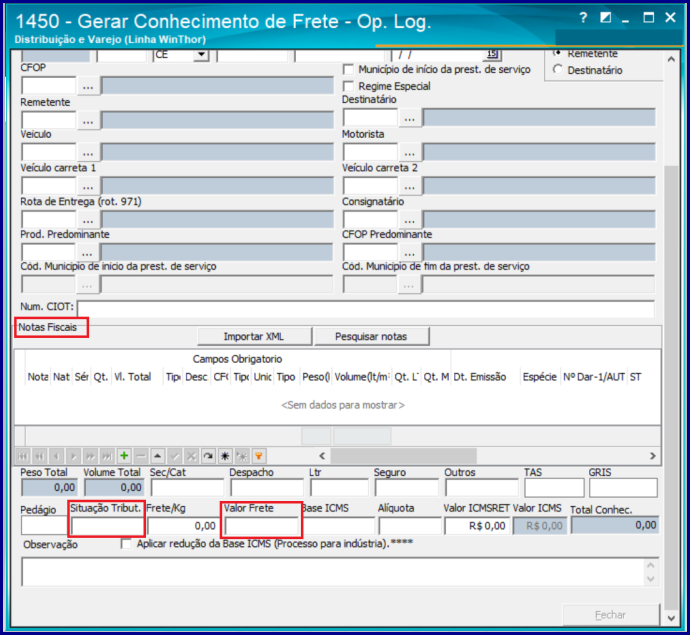This screenshot has width=690, height=635.
Task: Save a bookmark with the black star icon
Action: click(x=225, y=456)
